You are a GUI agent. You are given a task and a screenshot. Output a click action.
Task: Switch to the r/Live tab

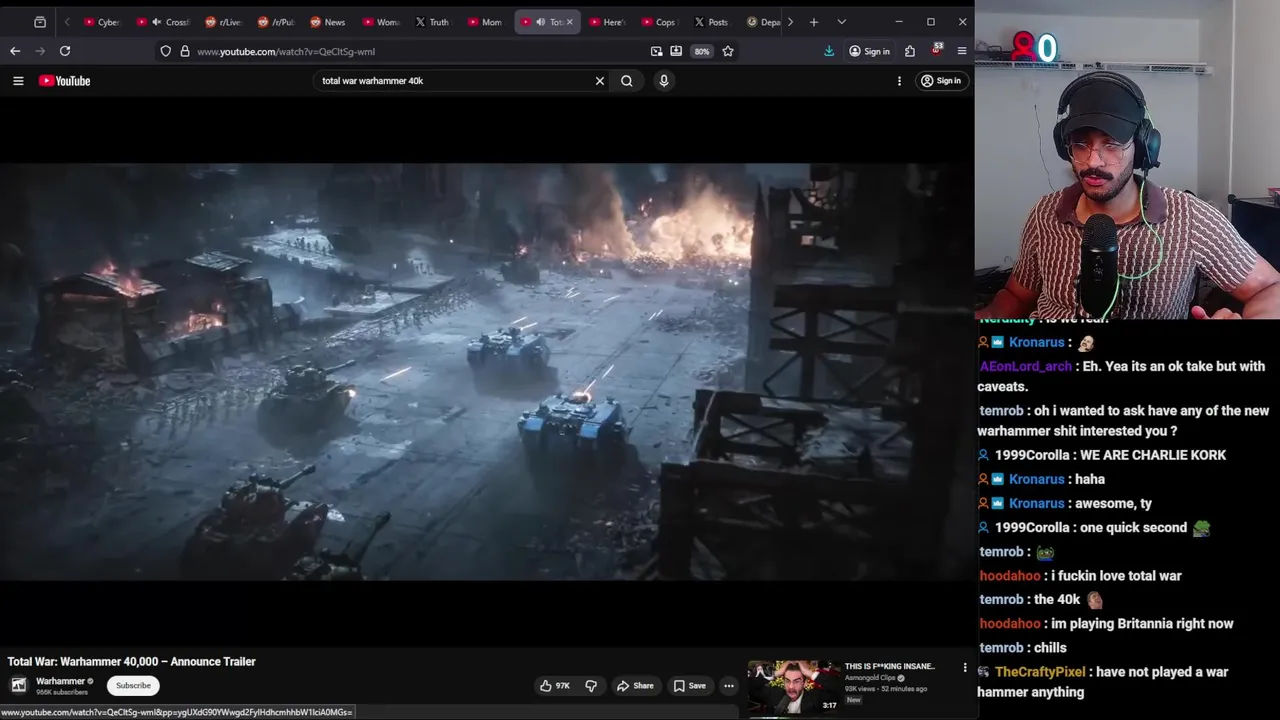point(222,22)
